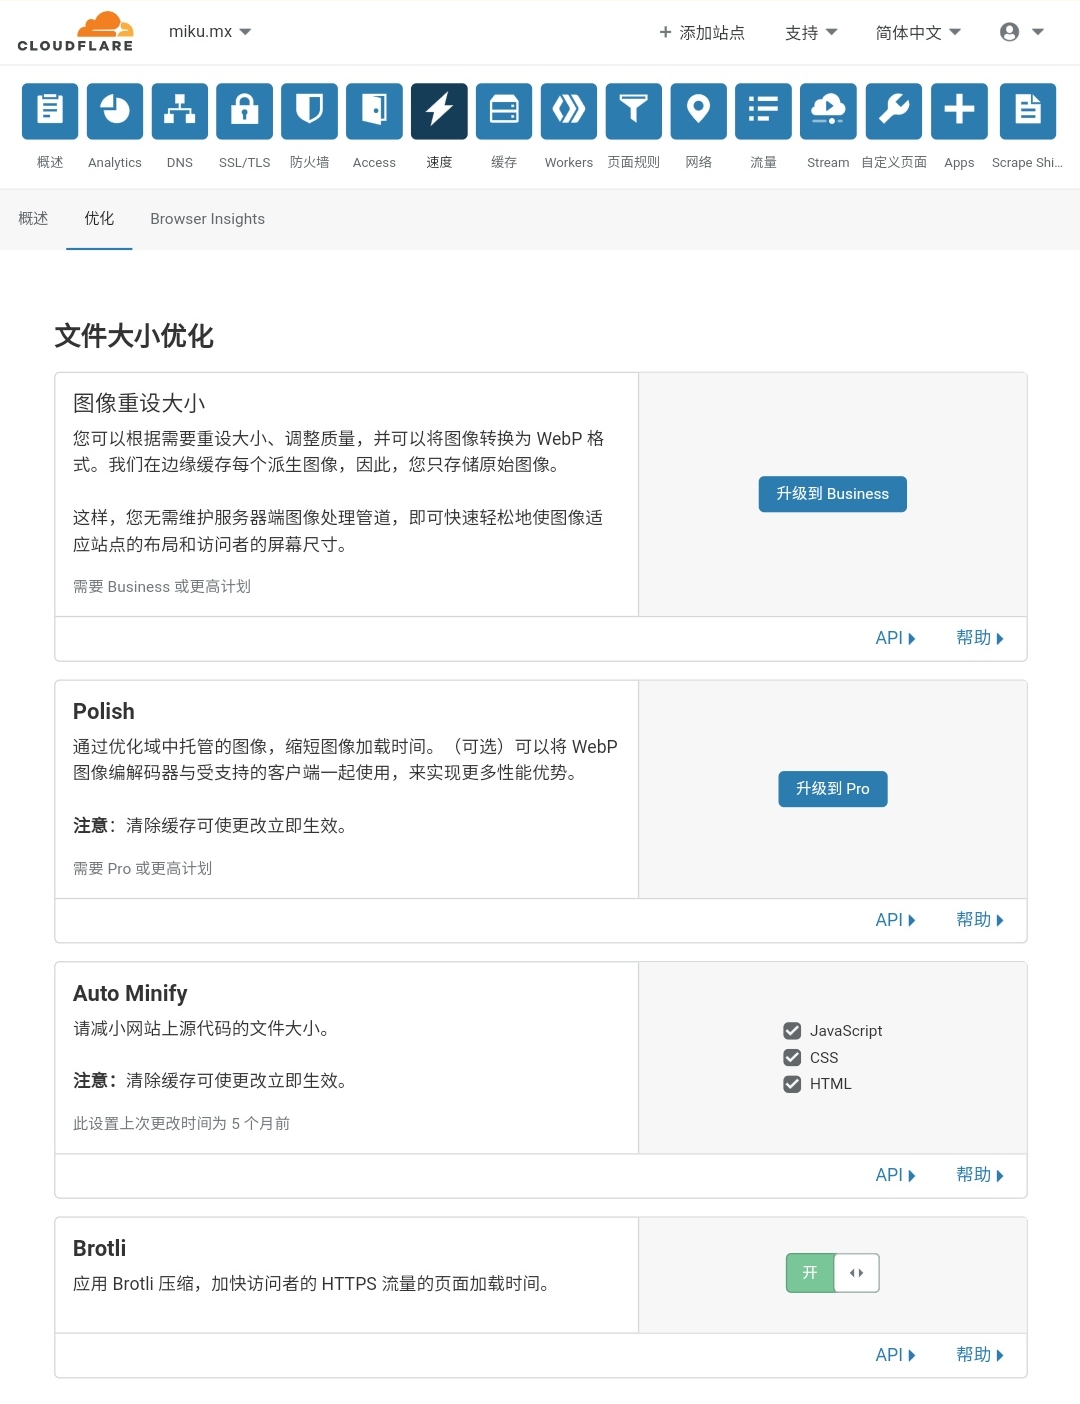Open the 网络 location pin icon

(699, 111)
